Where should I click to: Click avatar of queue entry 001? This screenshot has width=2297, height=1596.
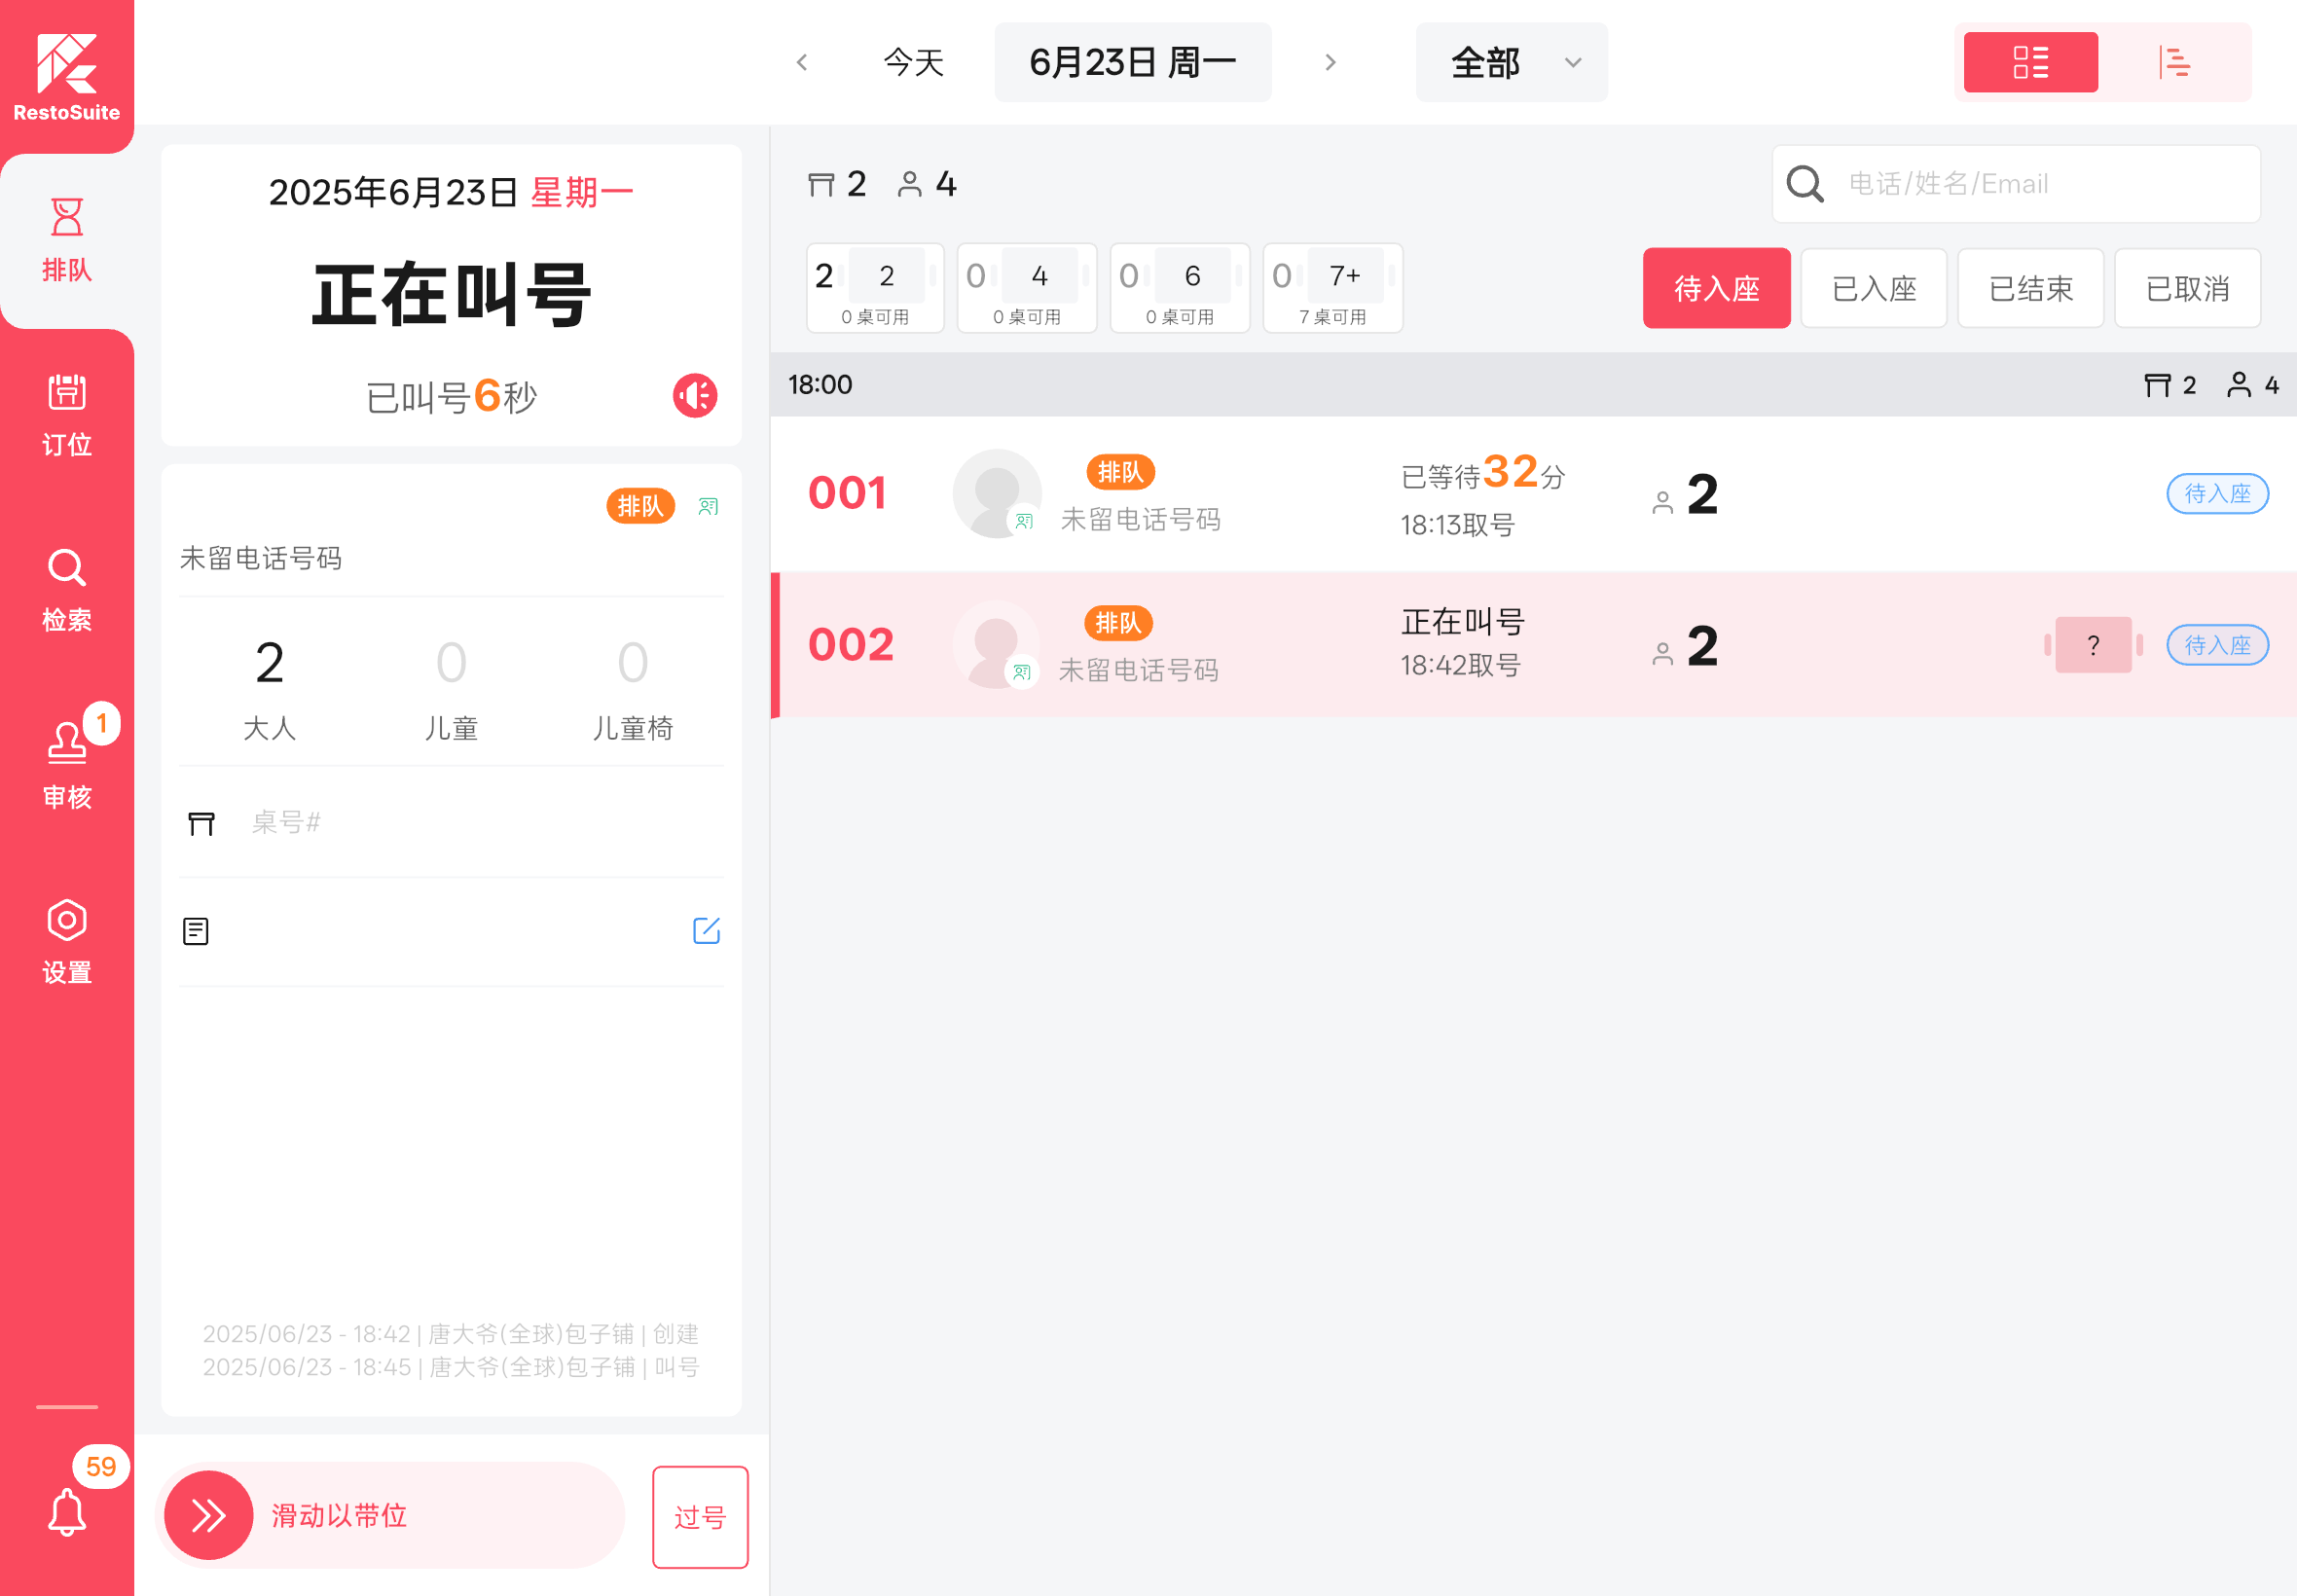[x=997, y=493]
